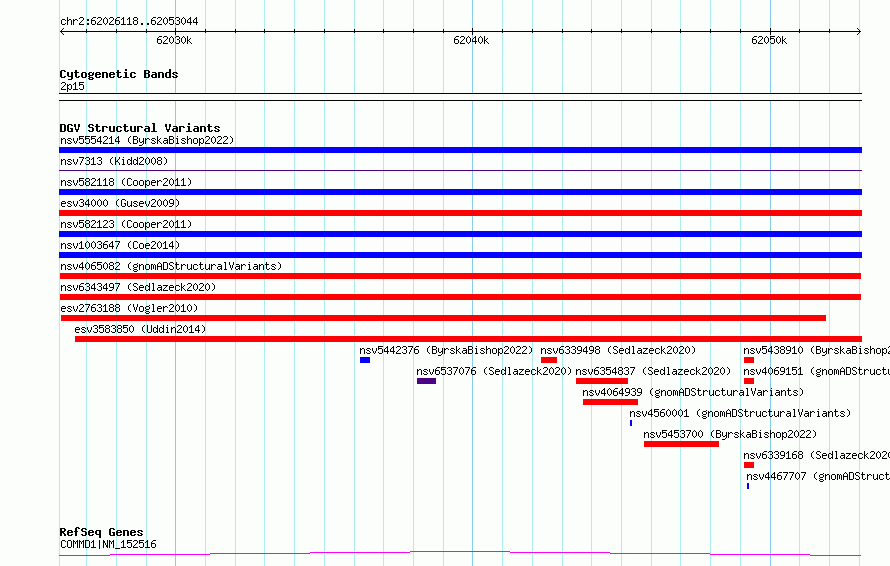Click the red bar under nsv5453700
Image resolution: width=890 pixels, height=566 pixels.
pyautogui.click(x=681, y=444)
